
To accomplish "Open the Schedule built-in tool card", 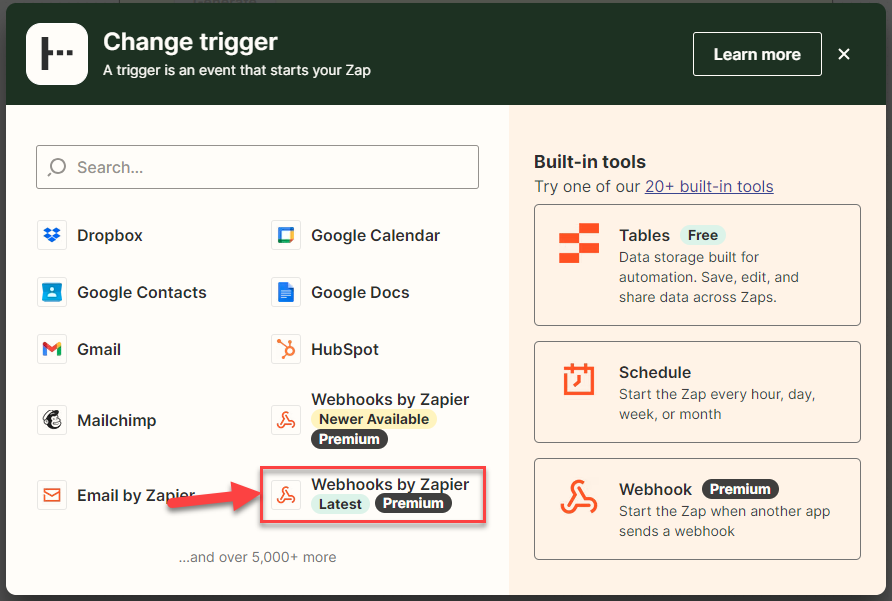I will [697, 392].
